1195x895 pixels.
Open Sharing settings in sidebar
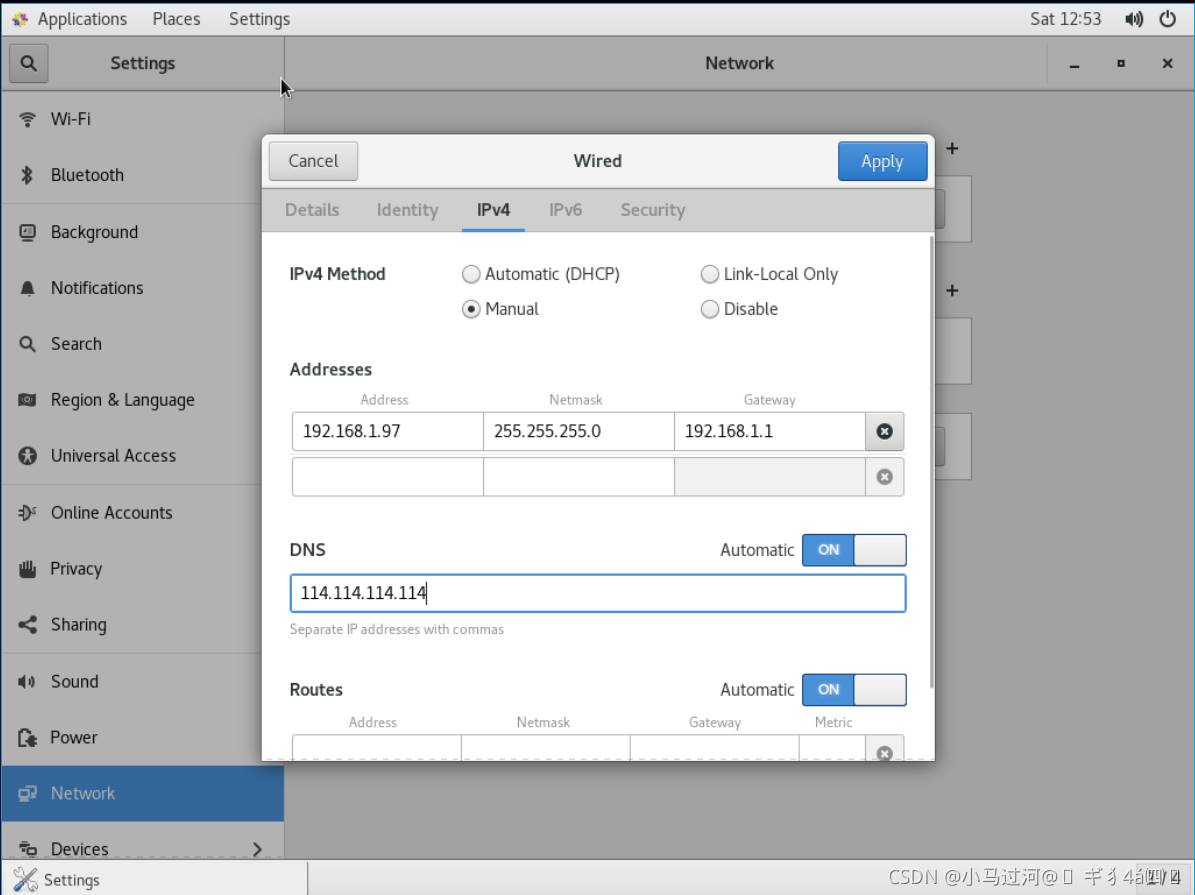click(x=78, y=625)
